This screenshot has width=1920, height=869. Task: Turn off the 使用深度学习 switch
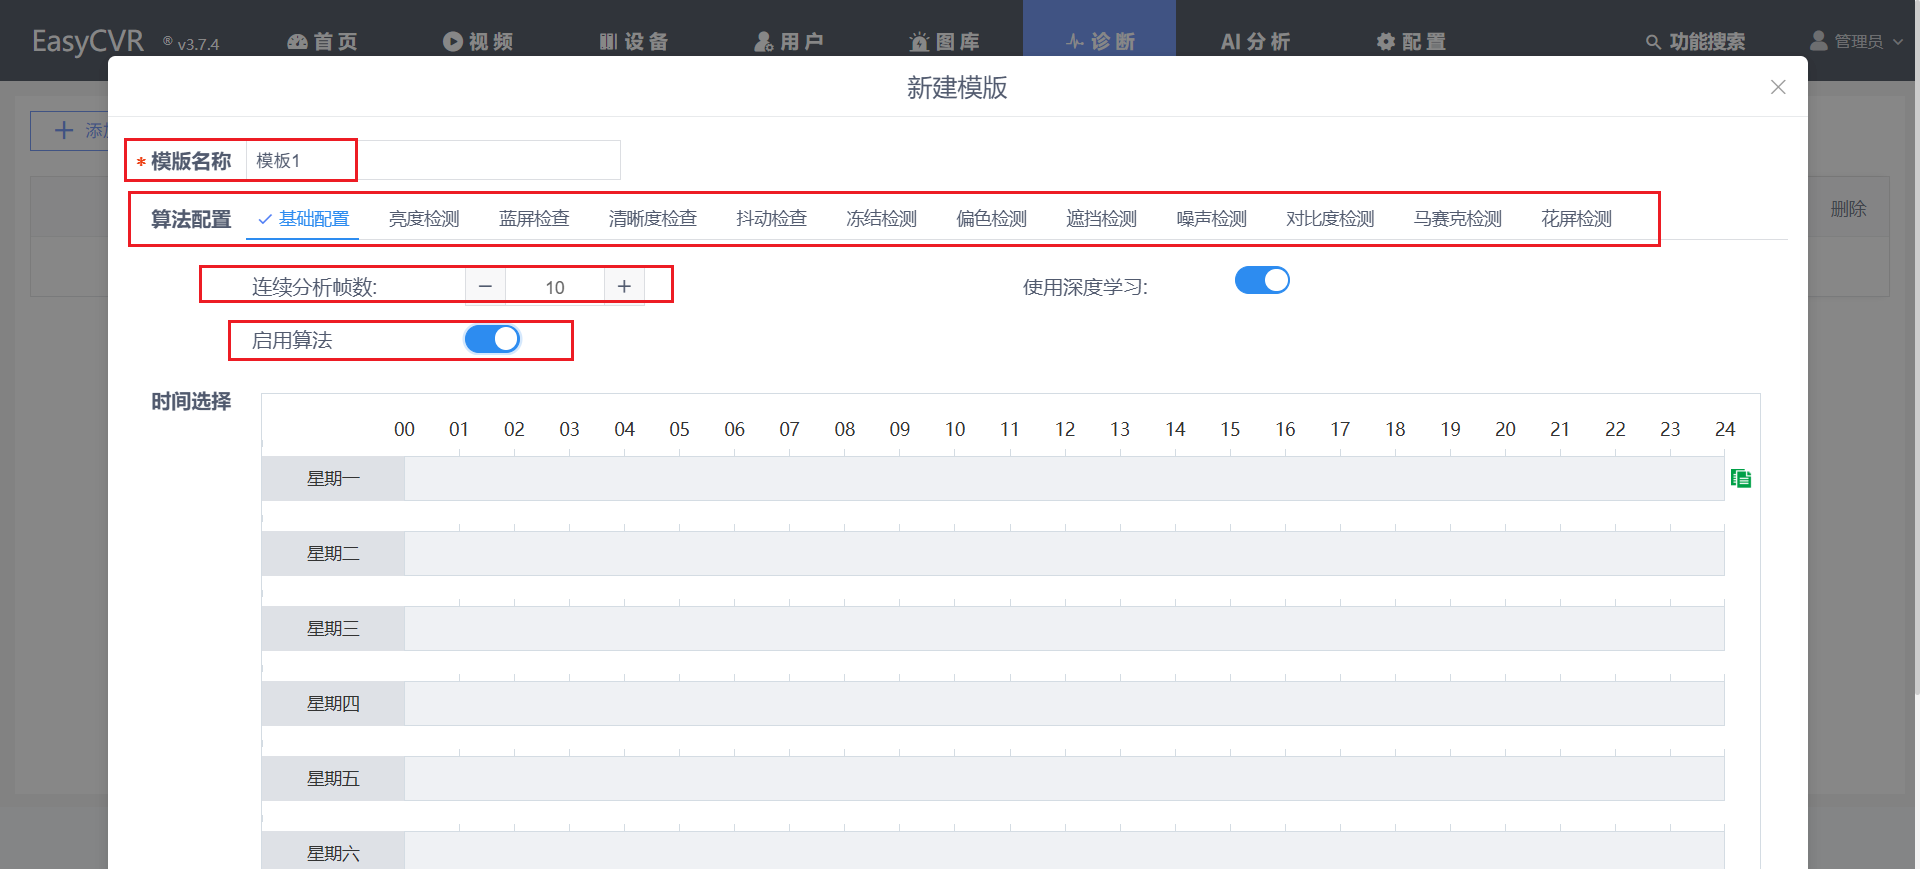1262,281
